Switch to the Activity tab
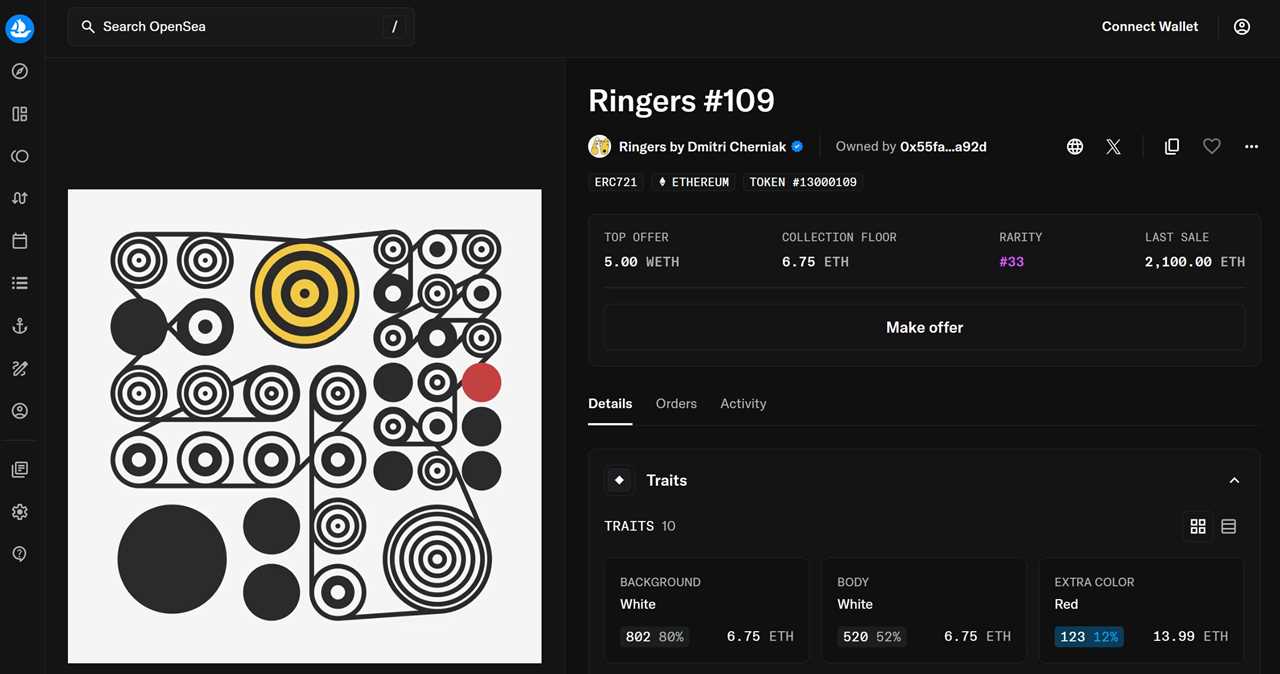The width and height of the screenshot is (1280, 674). click(743, 403)
